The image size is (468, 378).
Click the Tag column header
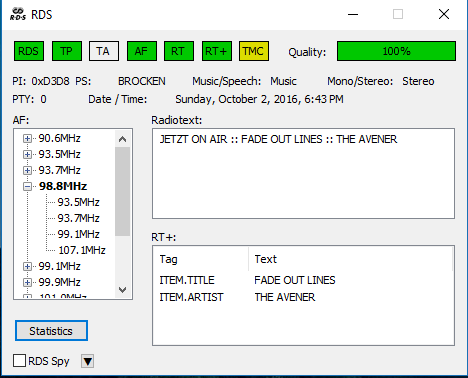[x=200, y=259]
